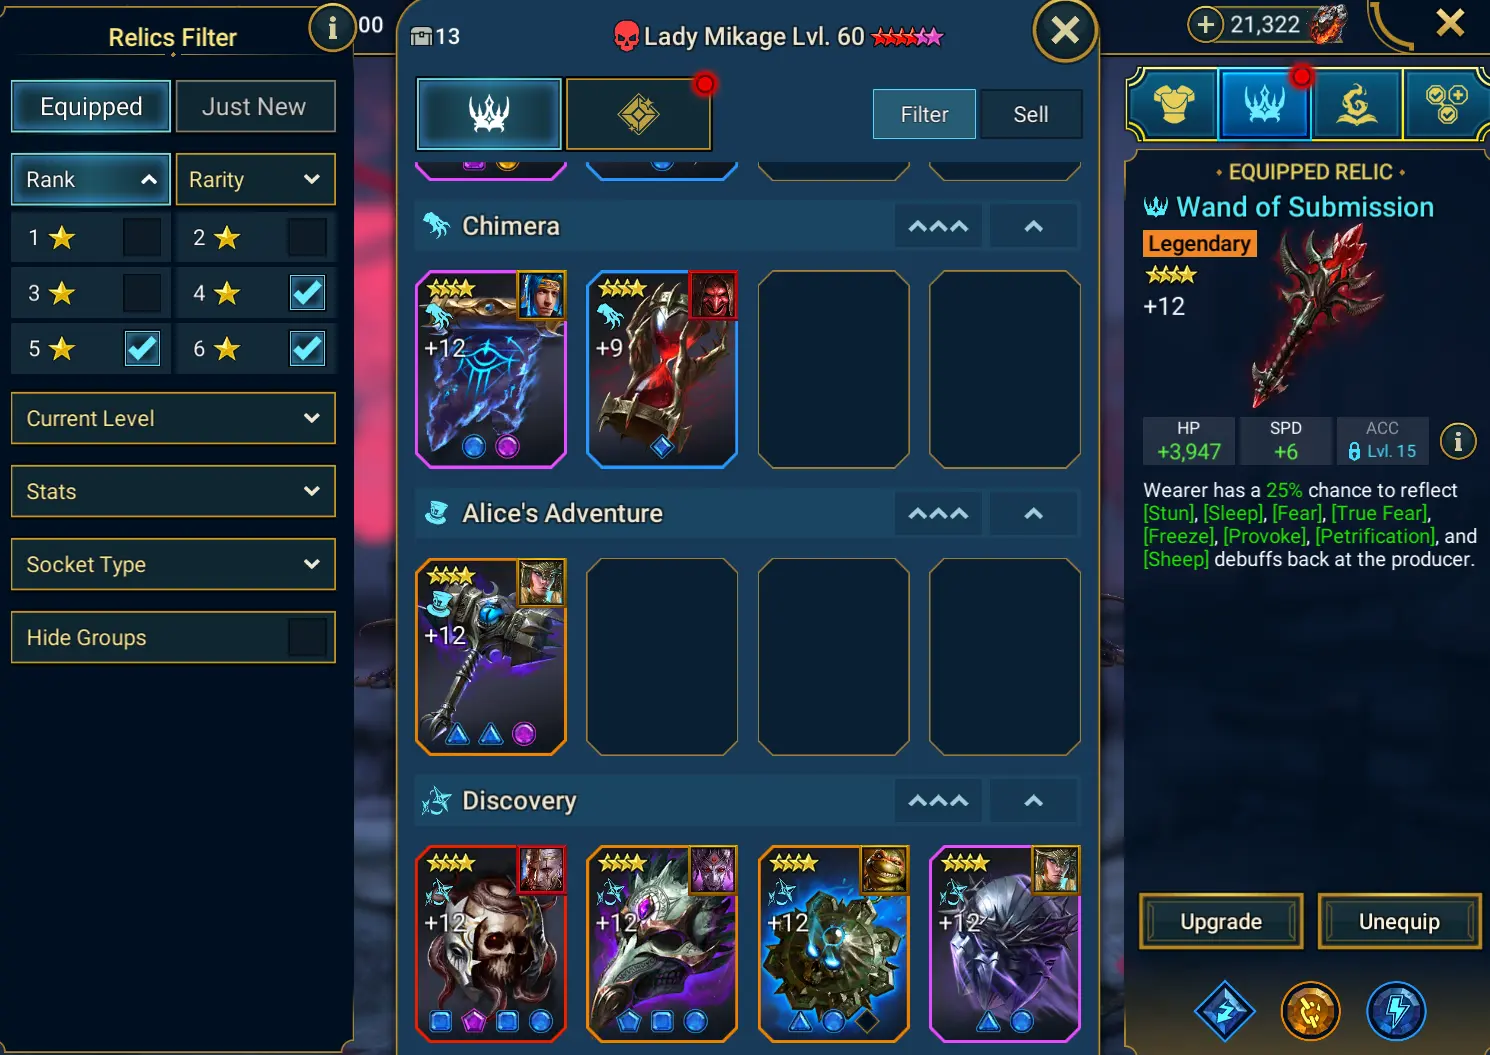The height and width of the screenshot is (1055, 1490).
Task: Select the +12 Alice's Adventure hammer relic
Action: click(491, 657)
